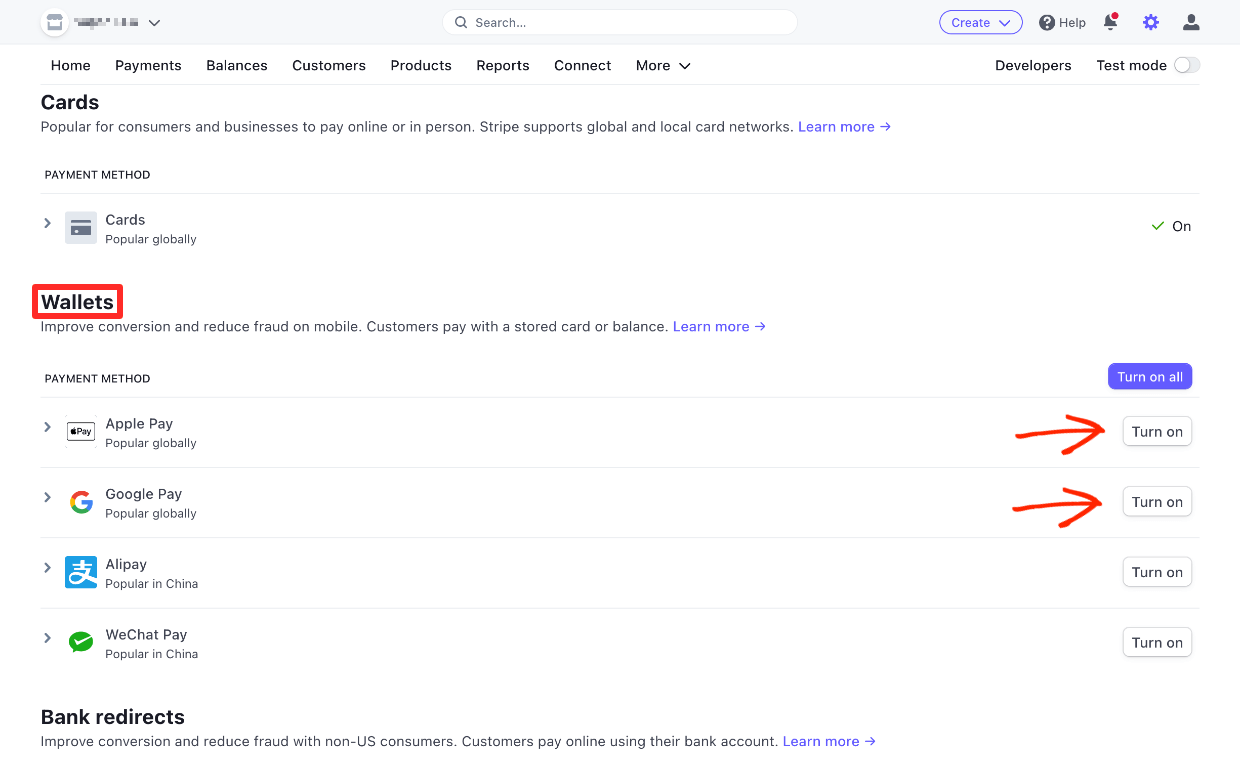
Task: Click the WeChat Pay logo icon
Action: [x=81, y=642]
